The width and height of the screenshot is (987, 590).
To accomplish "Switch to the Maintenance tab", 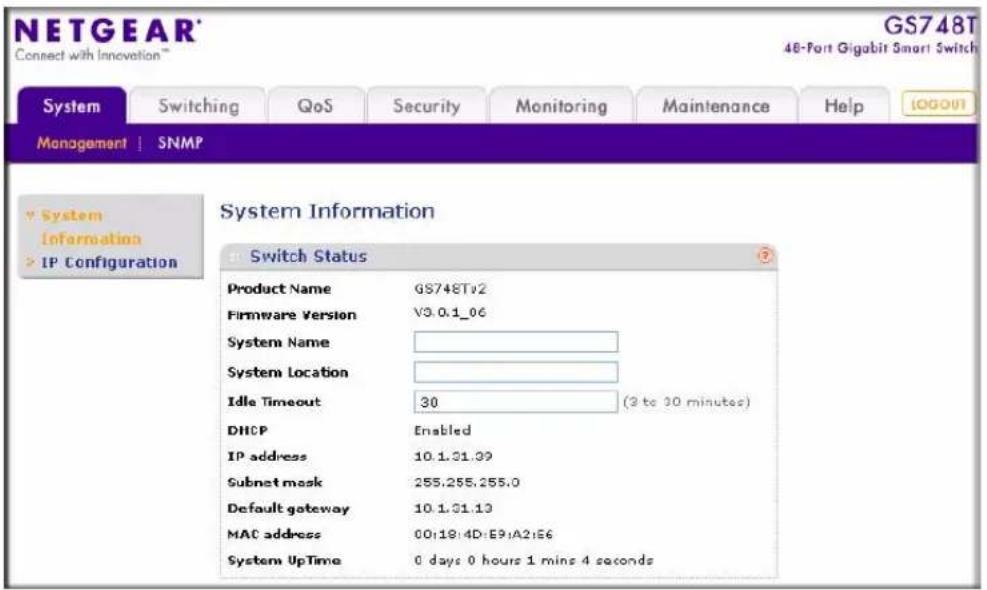I will click(716, 106).
